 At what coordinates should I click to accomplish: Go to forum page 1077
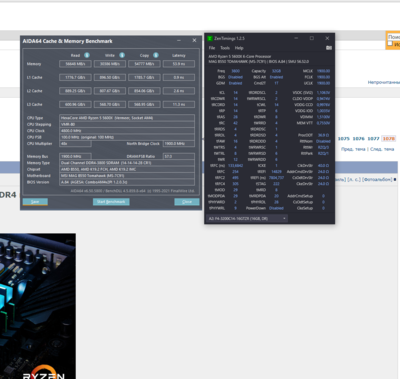coord(373,139)
